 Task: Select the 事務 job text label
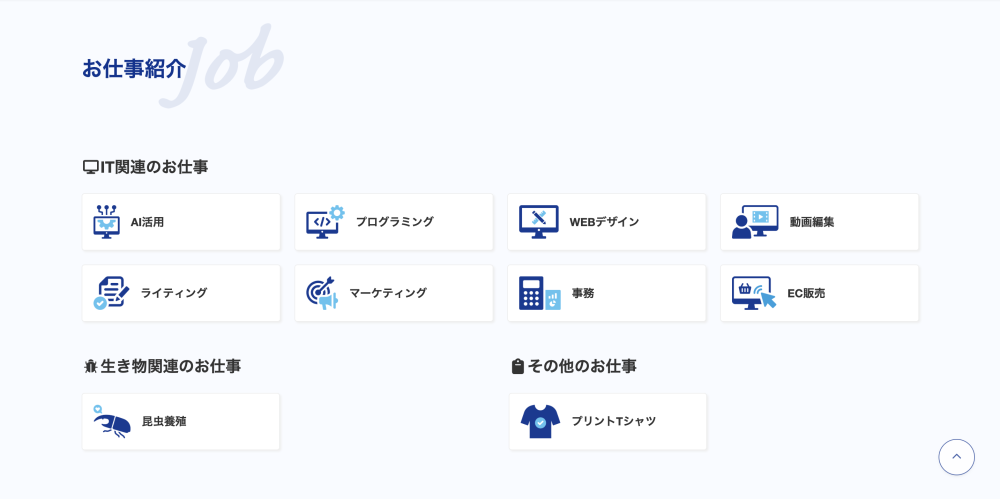pyautogui.click(x=582, y=293)
